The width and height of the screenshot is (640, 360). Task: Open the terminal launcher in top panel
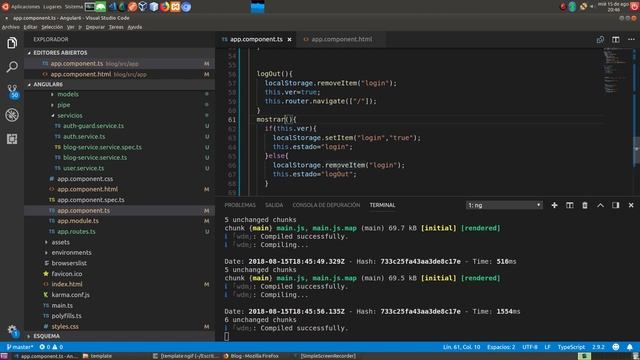[90, 7]
